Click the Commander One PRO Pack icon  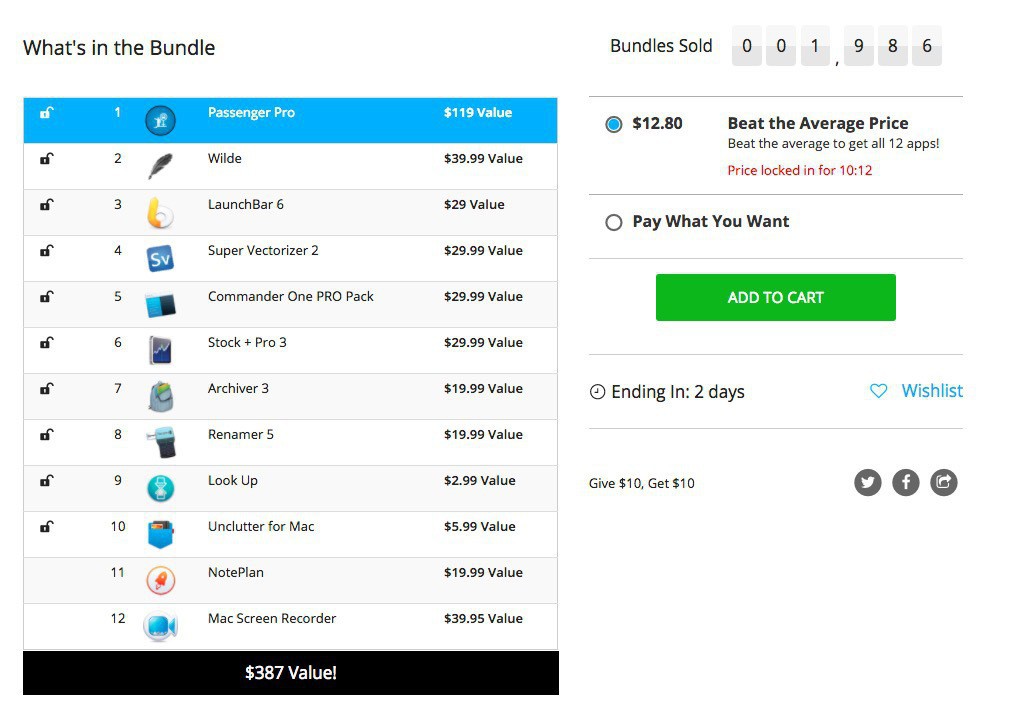click(x=160, y=305)
